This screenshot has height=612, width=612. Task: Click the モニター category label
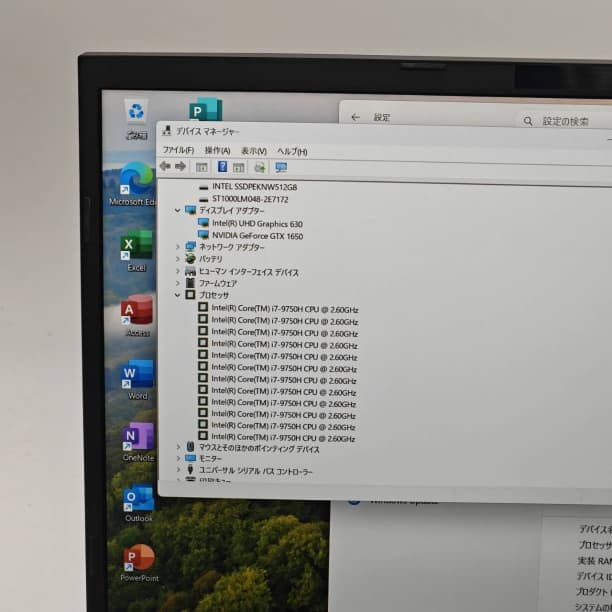tap(210, 458)
